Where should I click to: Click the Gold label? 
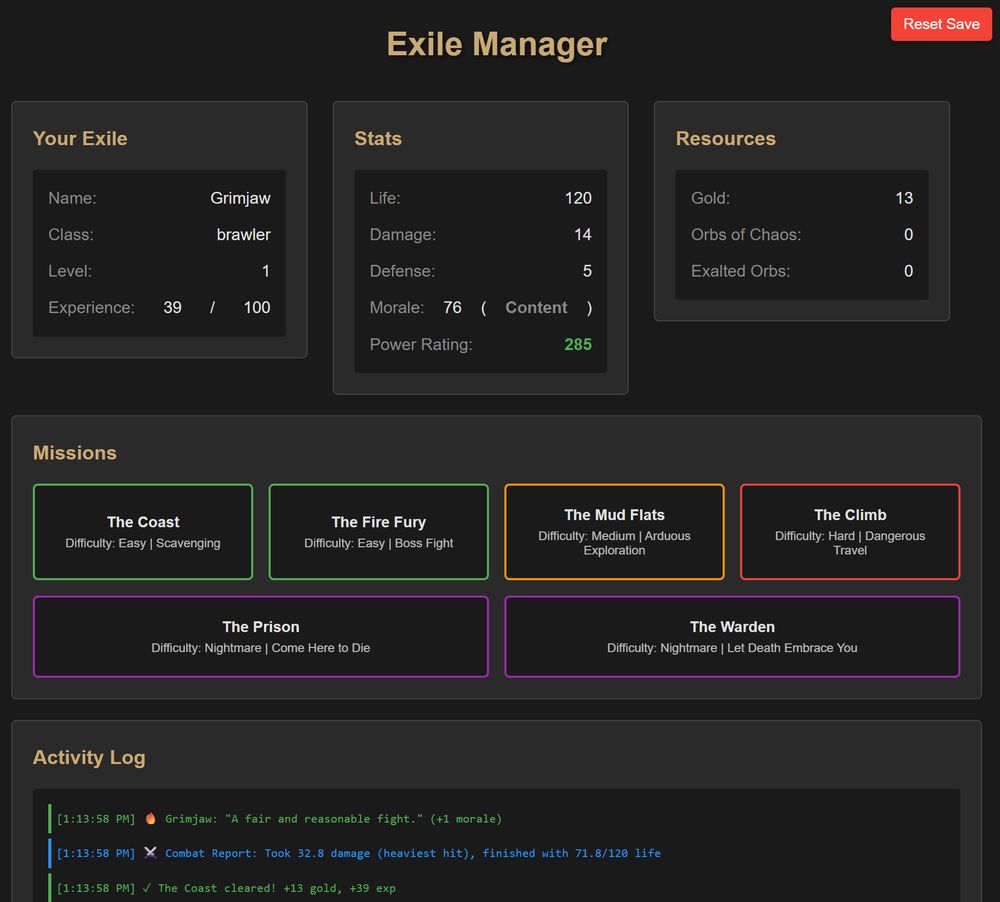[710, 198]
